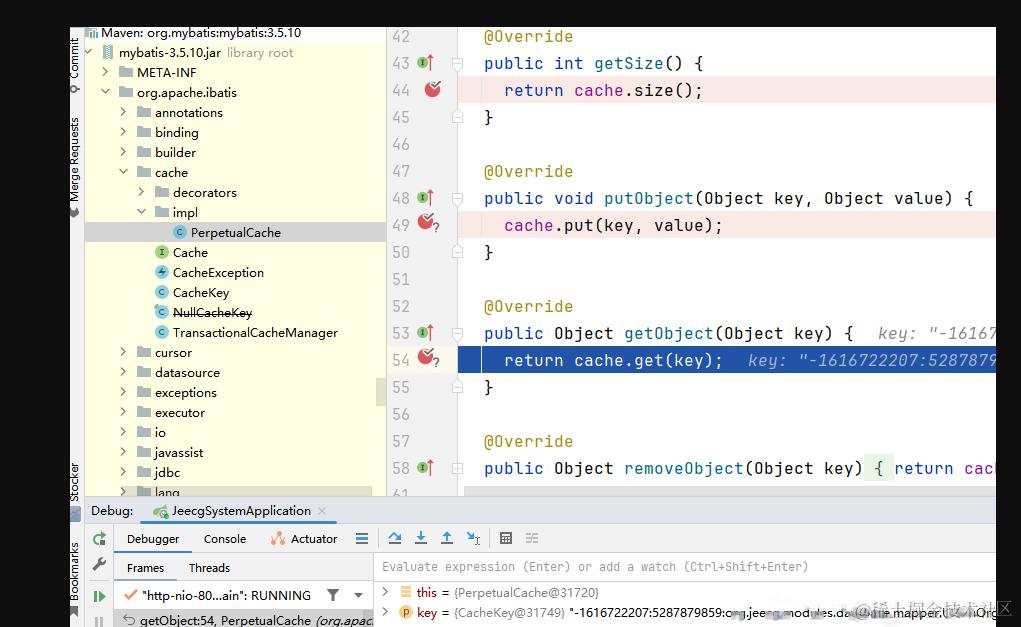Screen dimensions: 1021x627
Task: Expand the 'this' variable node
Action: click(x=385, y=592)
